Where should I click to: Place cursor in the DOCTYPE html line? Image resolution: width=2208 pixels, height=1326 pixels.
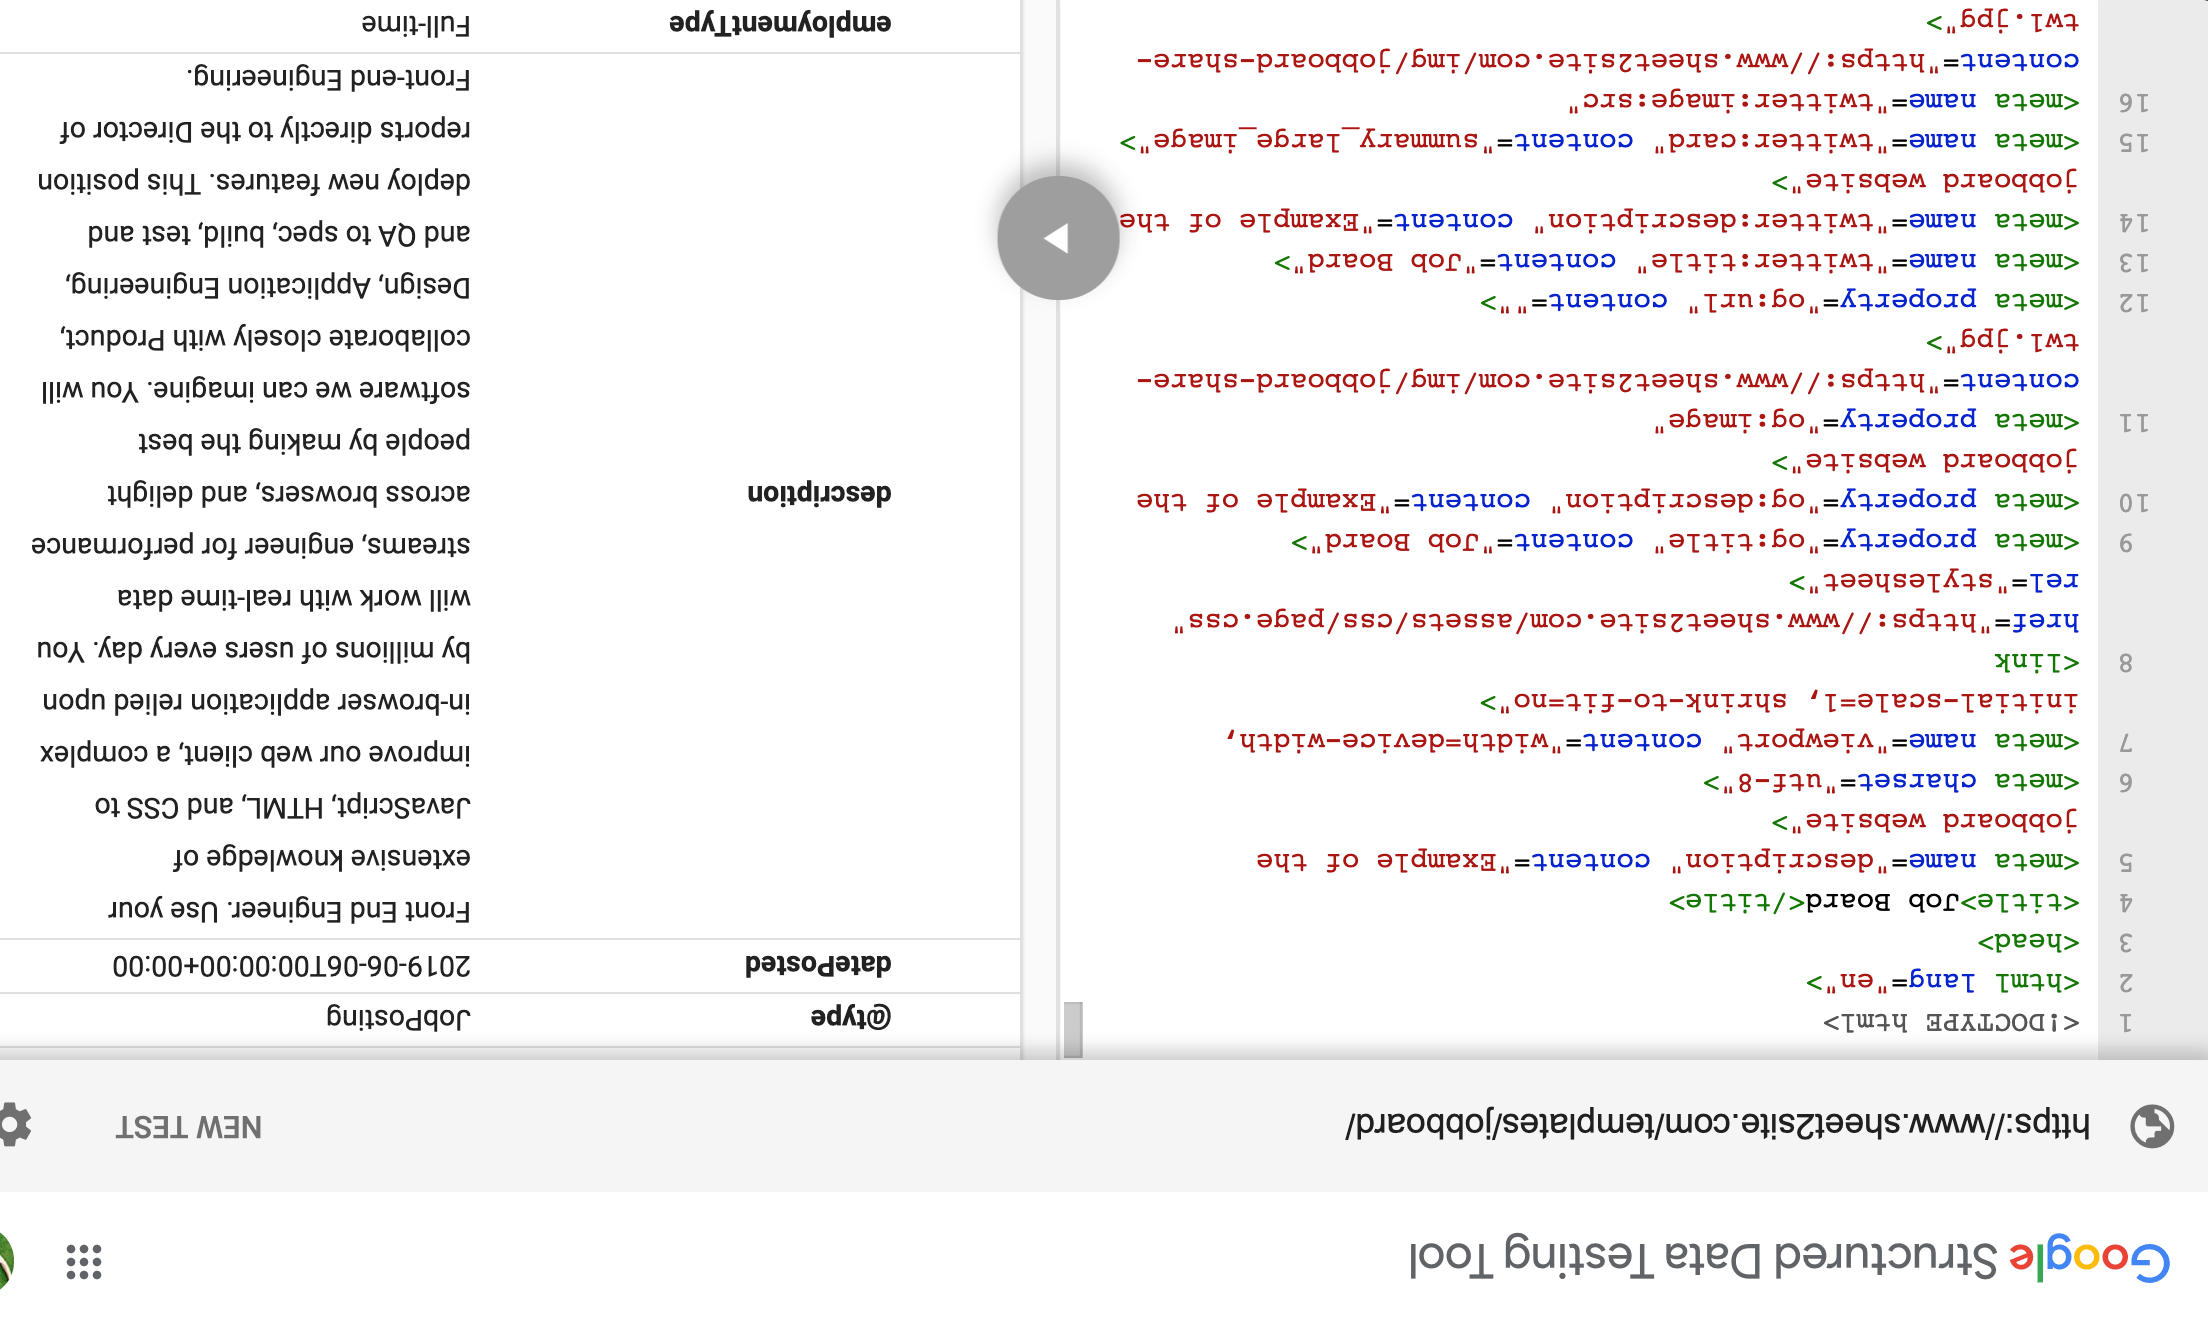pyautogui.click(x=1950, y=1022)
